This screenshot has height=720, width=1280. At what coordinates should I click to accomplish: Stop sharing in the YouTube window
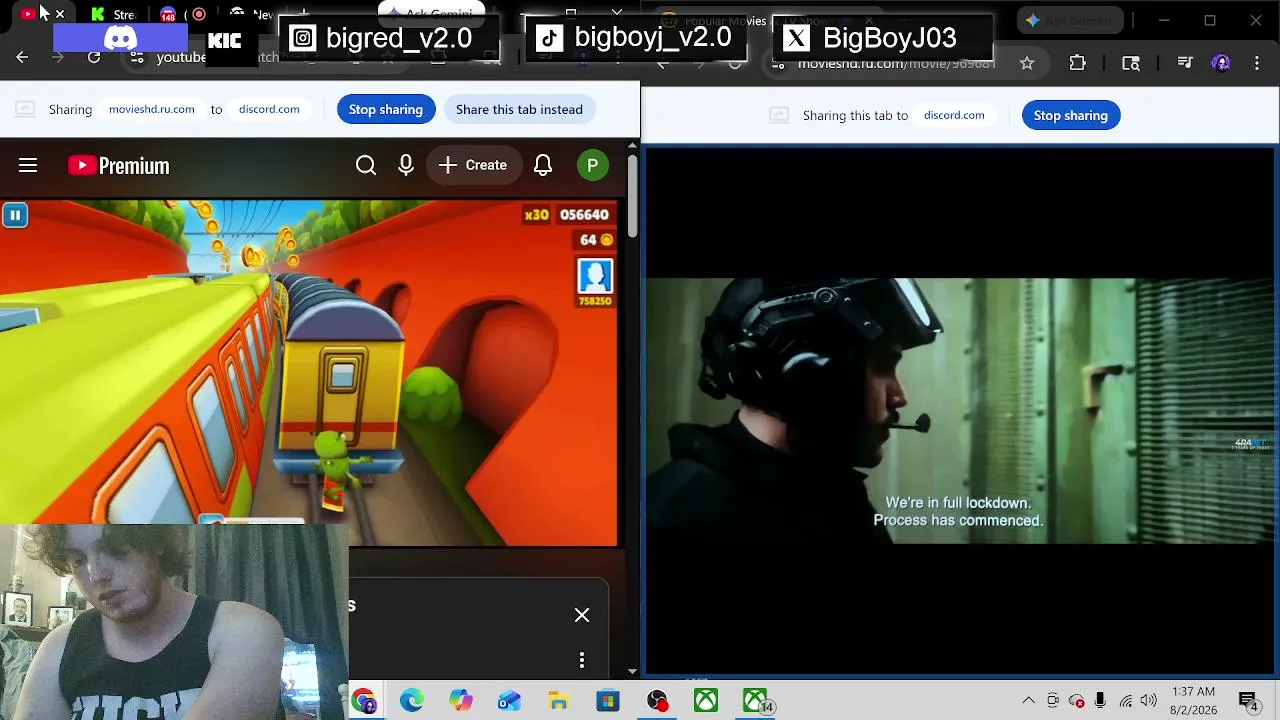click(386, 109)
